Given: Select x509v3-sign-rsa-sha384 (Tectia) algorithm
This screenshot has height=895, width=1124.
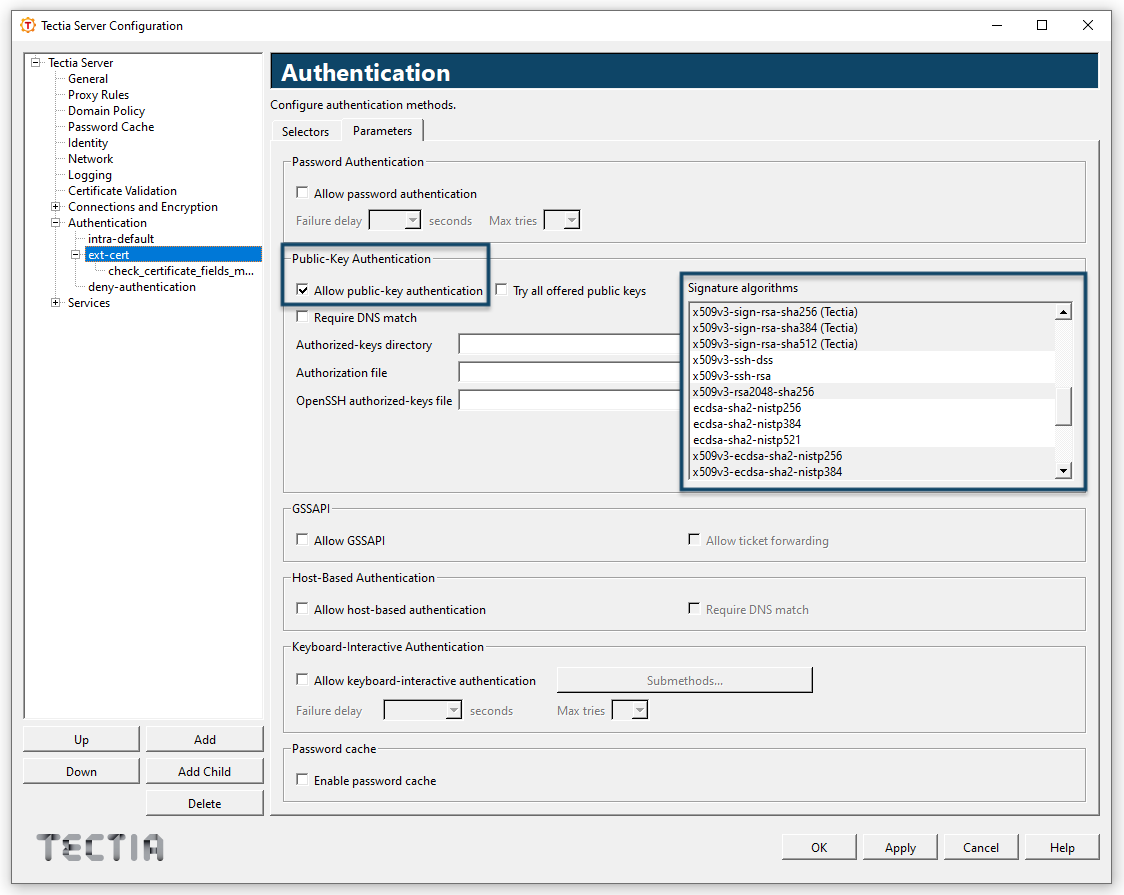Looking at the screenshot, I should [x=872, y=327].
